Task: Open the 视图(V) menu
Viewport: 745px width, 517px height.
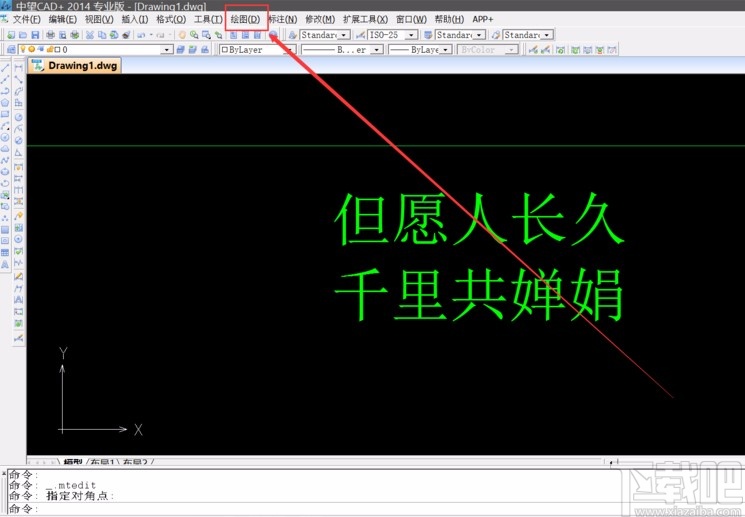Action: [x=99, y=19]
